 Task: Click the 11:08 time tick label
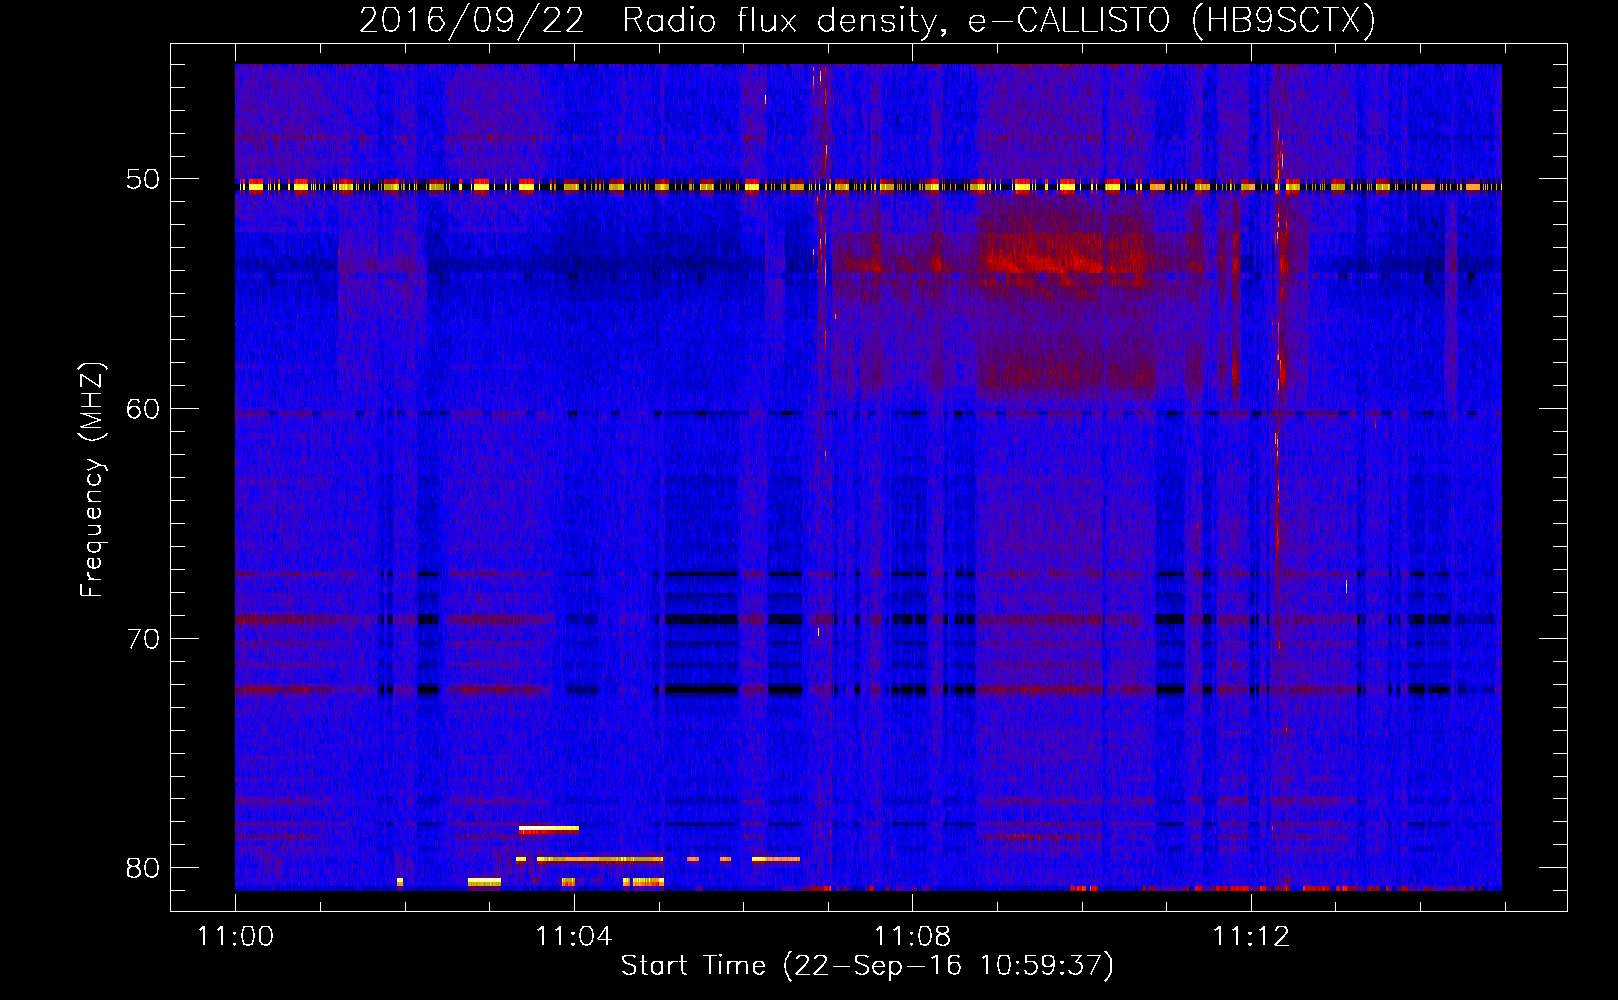coord(912,937)
